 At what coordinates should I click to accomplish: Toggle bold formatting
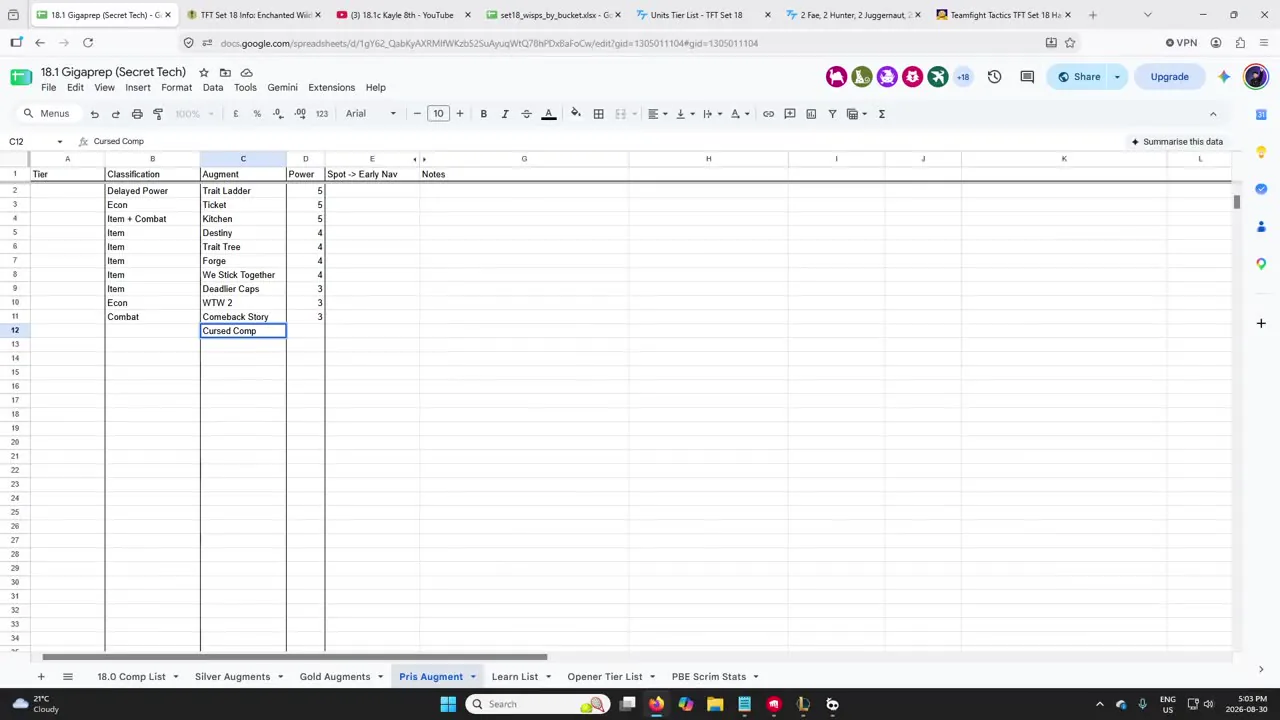point(484,114)
